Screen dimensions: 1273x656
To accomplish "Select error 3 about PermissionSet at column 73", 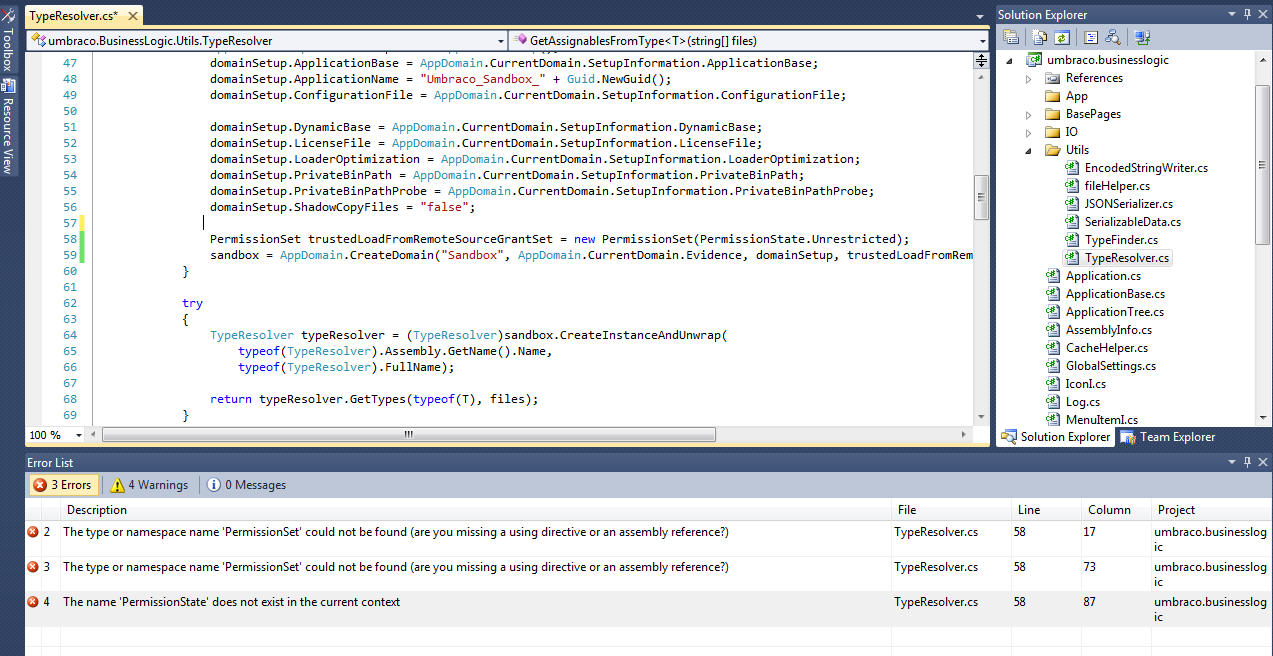I will [649, 574].
